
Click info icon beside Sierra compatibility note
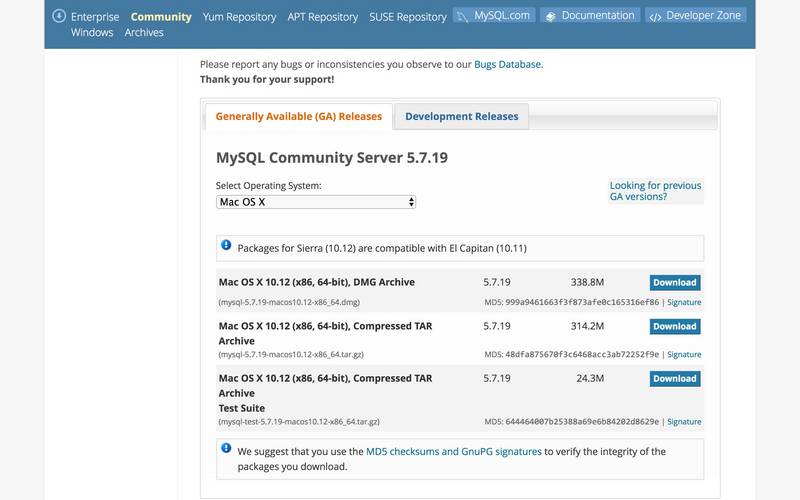pos(226,245)
